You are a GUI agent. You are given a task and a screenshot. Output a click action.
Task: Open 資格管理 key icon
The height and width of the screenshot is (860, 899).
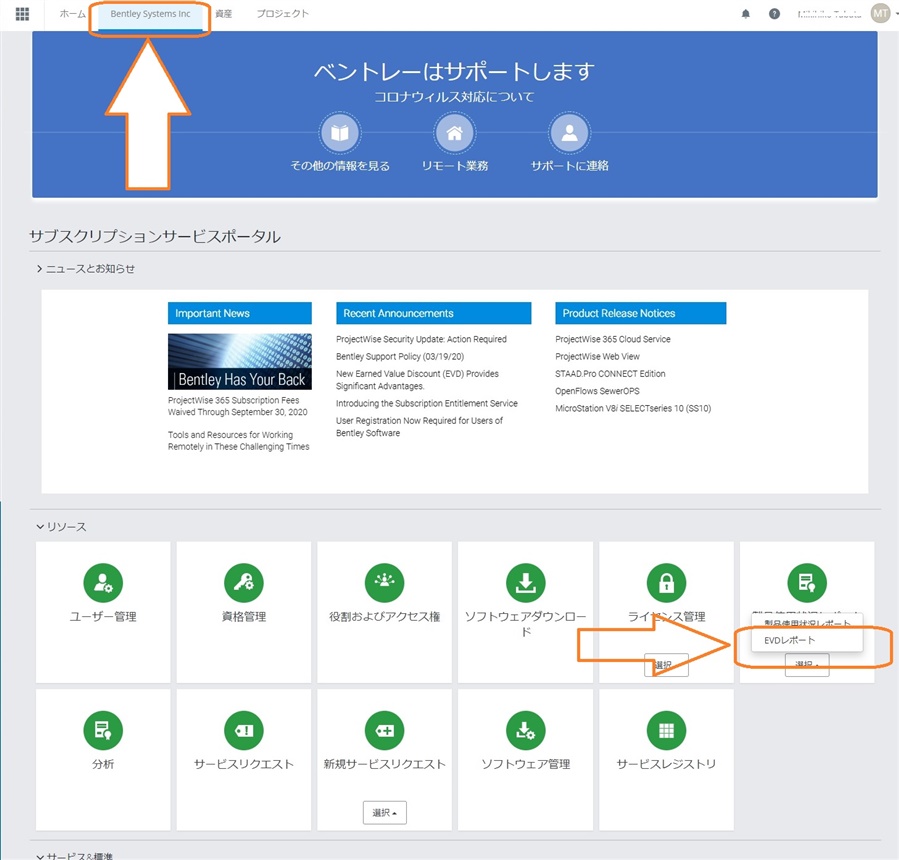point(244,583)
